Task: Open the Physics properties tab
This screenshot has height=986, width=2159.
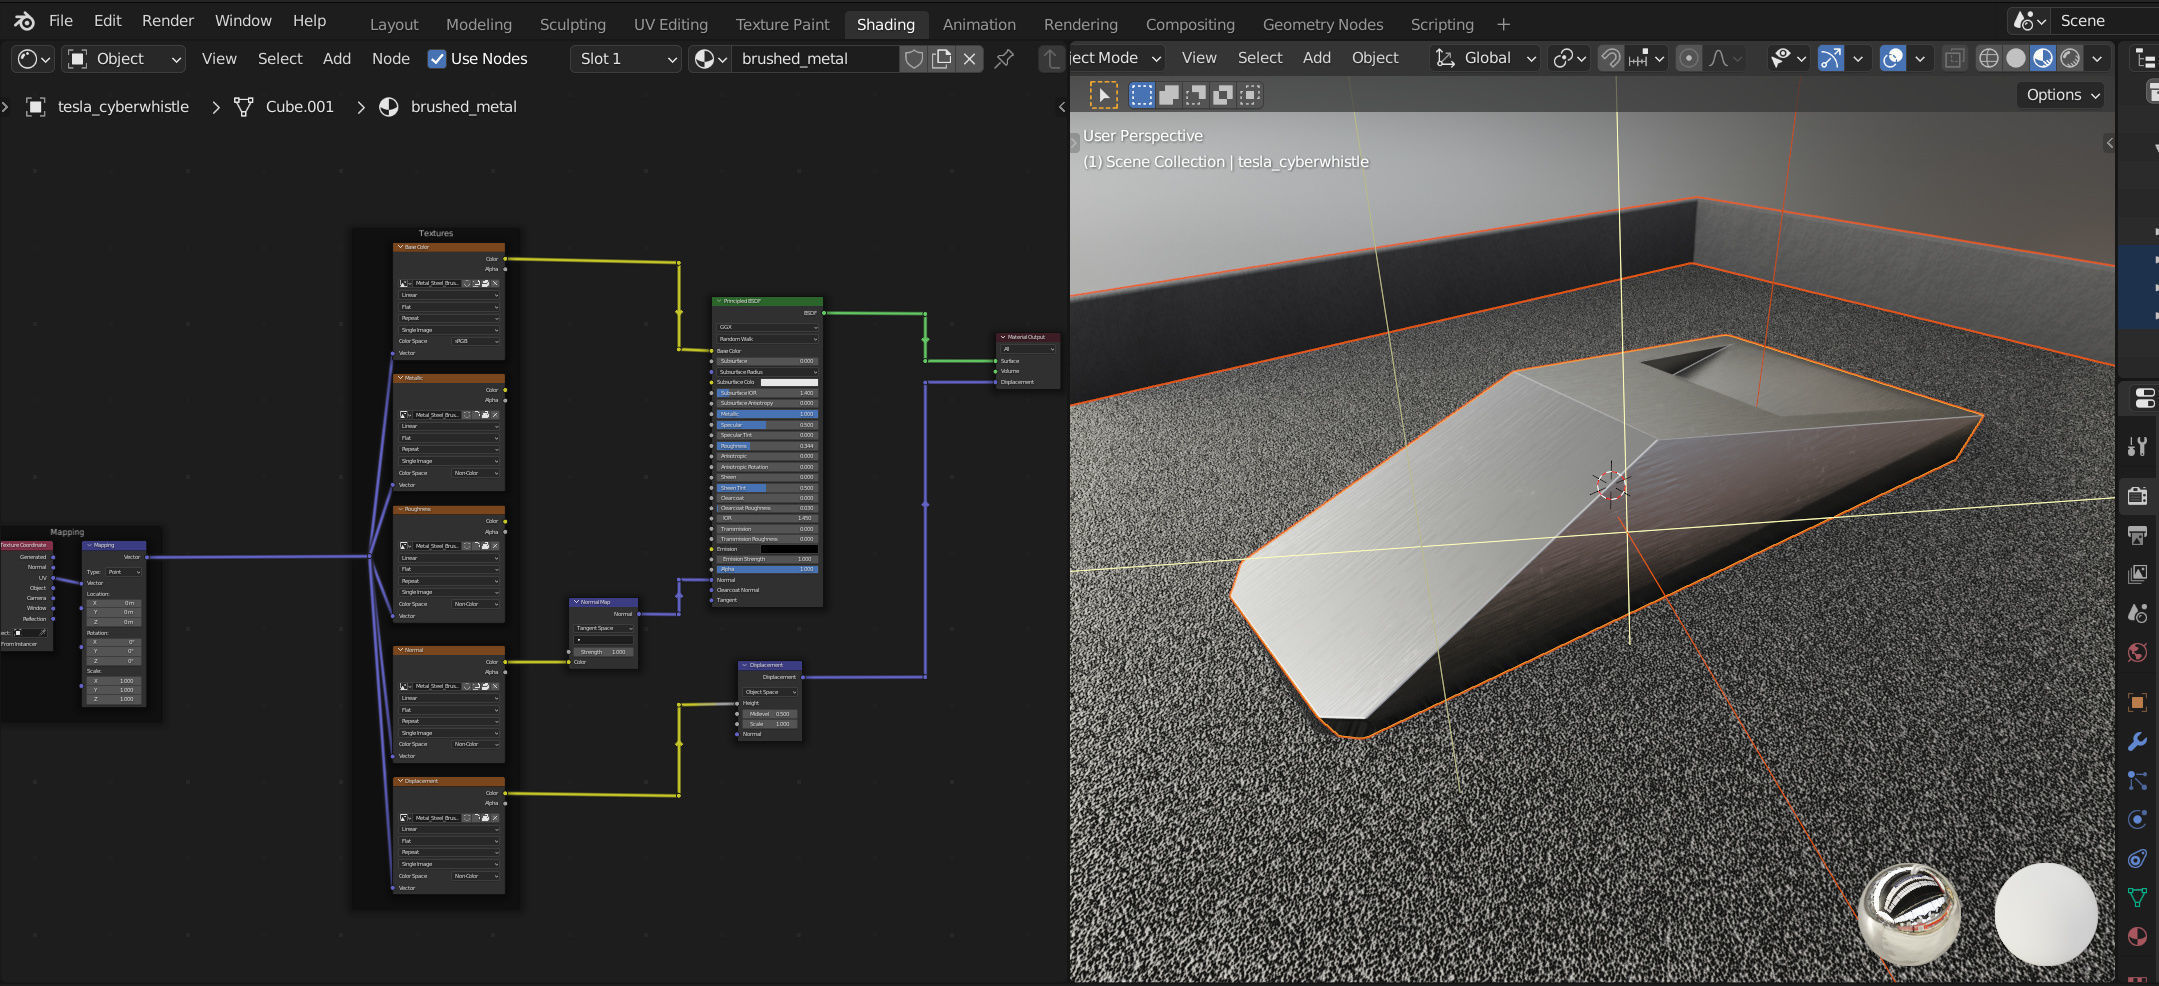Action: (x=2138, y=819)
